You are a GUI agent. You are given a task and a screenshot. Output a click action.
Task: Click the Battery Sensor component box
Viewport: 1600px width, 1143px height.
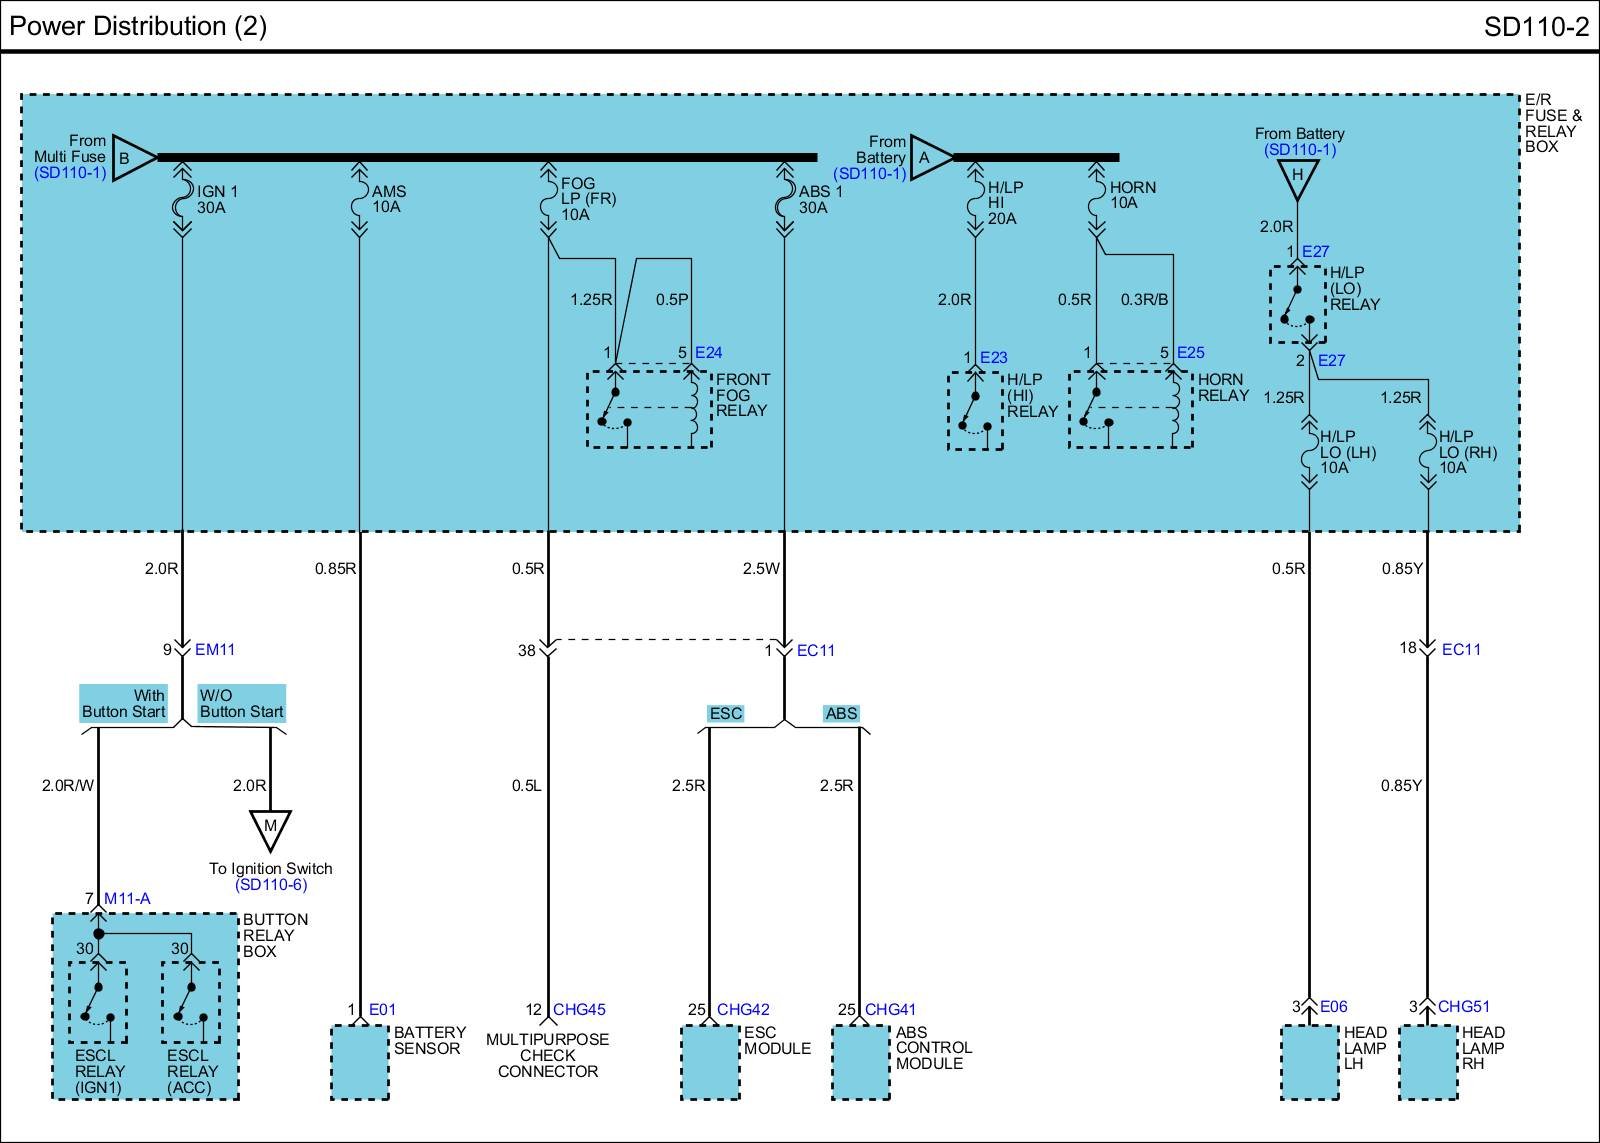tap(360, 1062)
